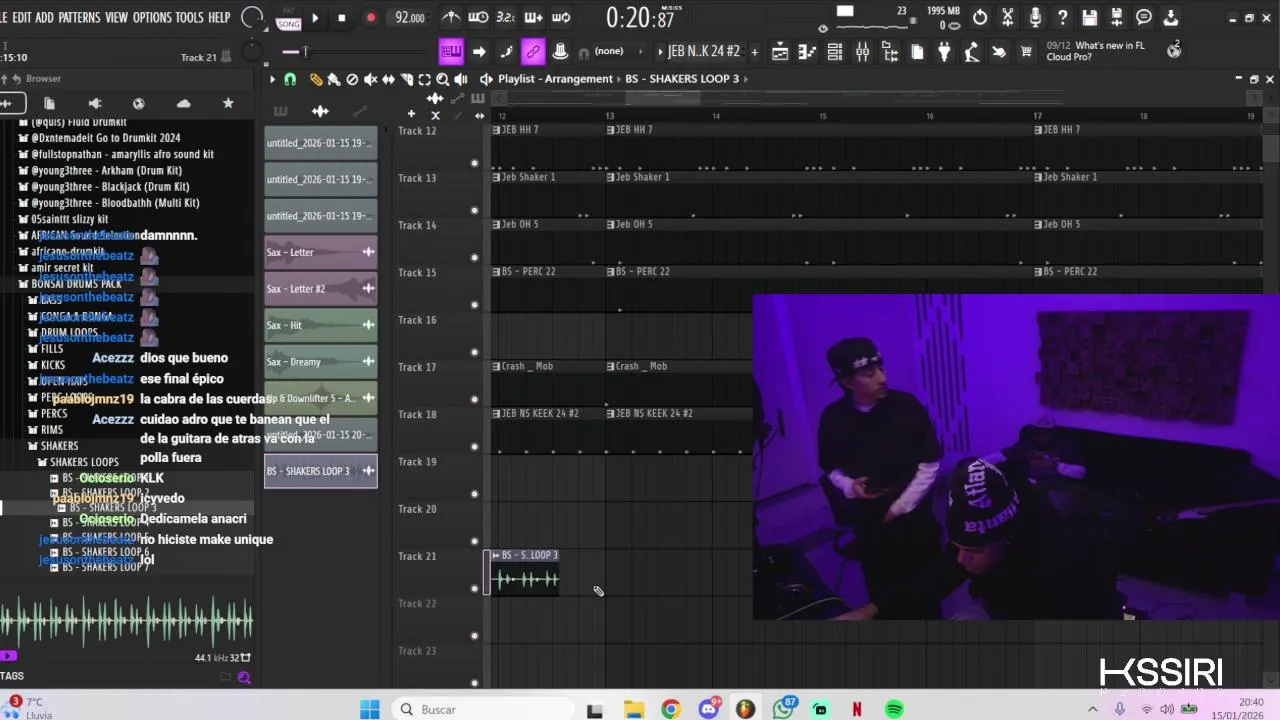Select the playlist Mute tool
The width and height of the screenshot is (1280, 720).
pos(370,79)
